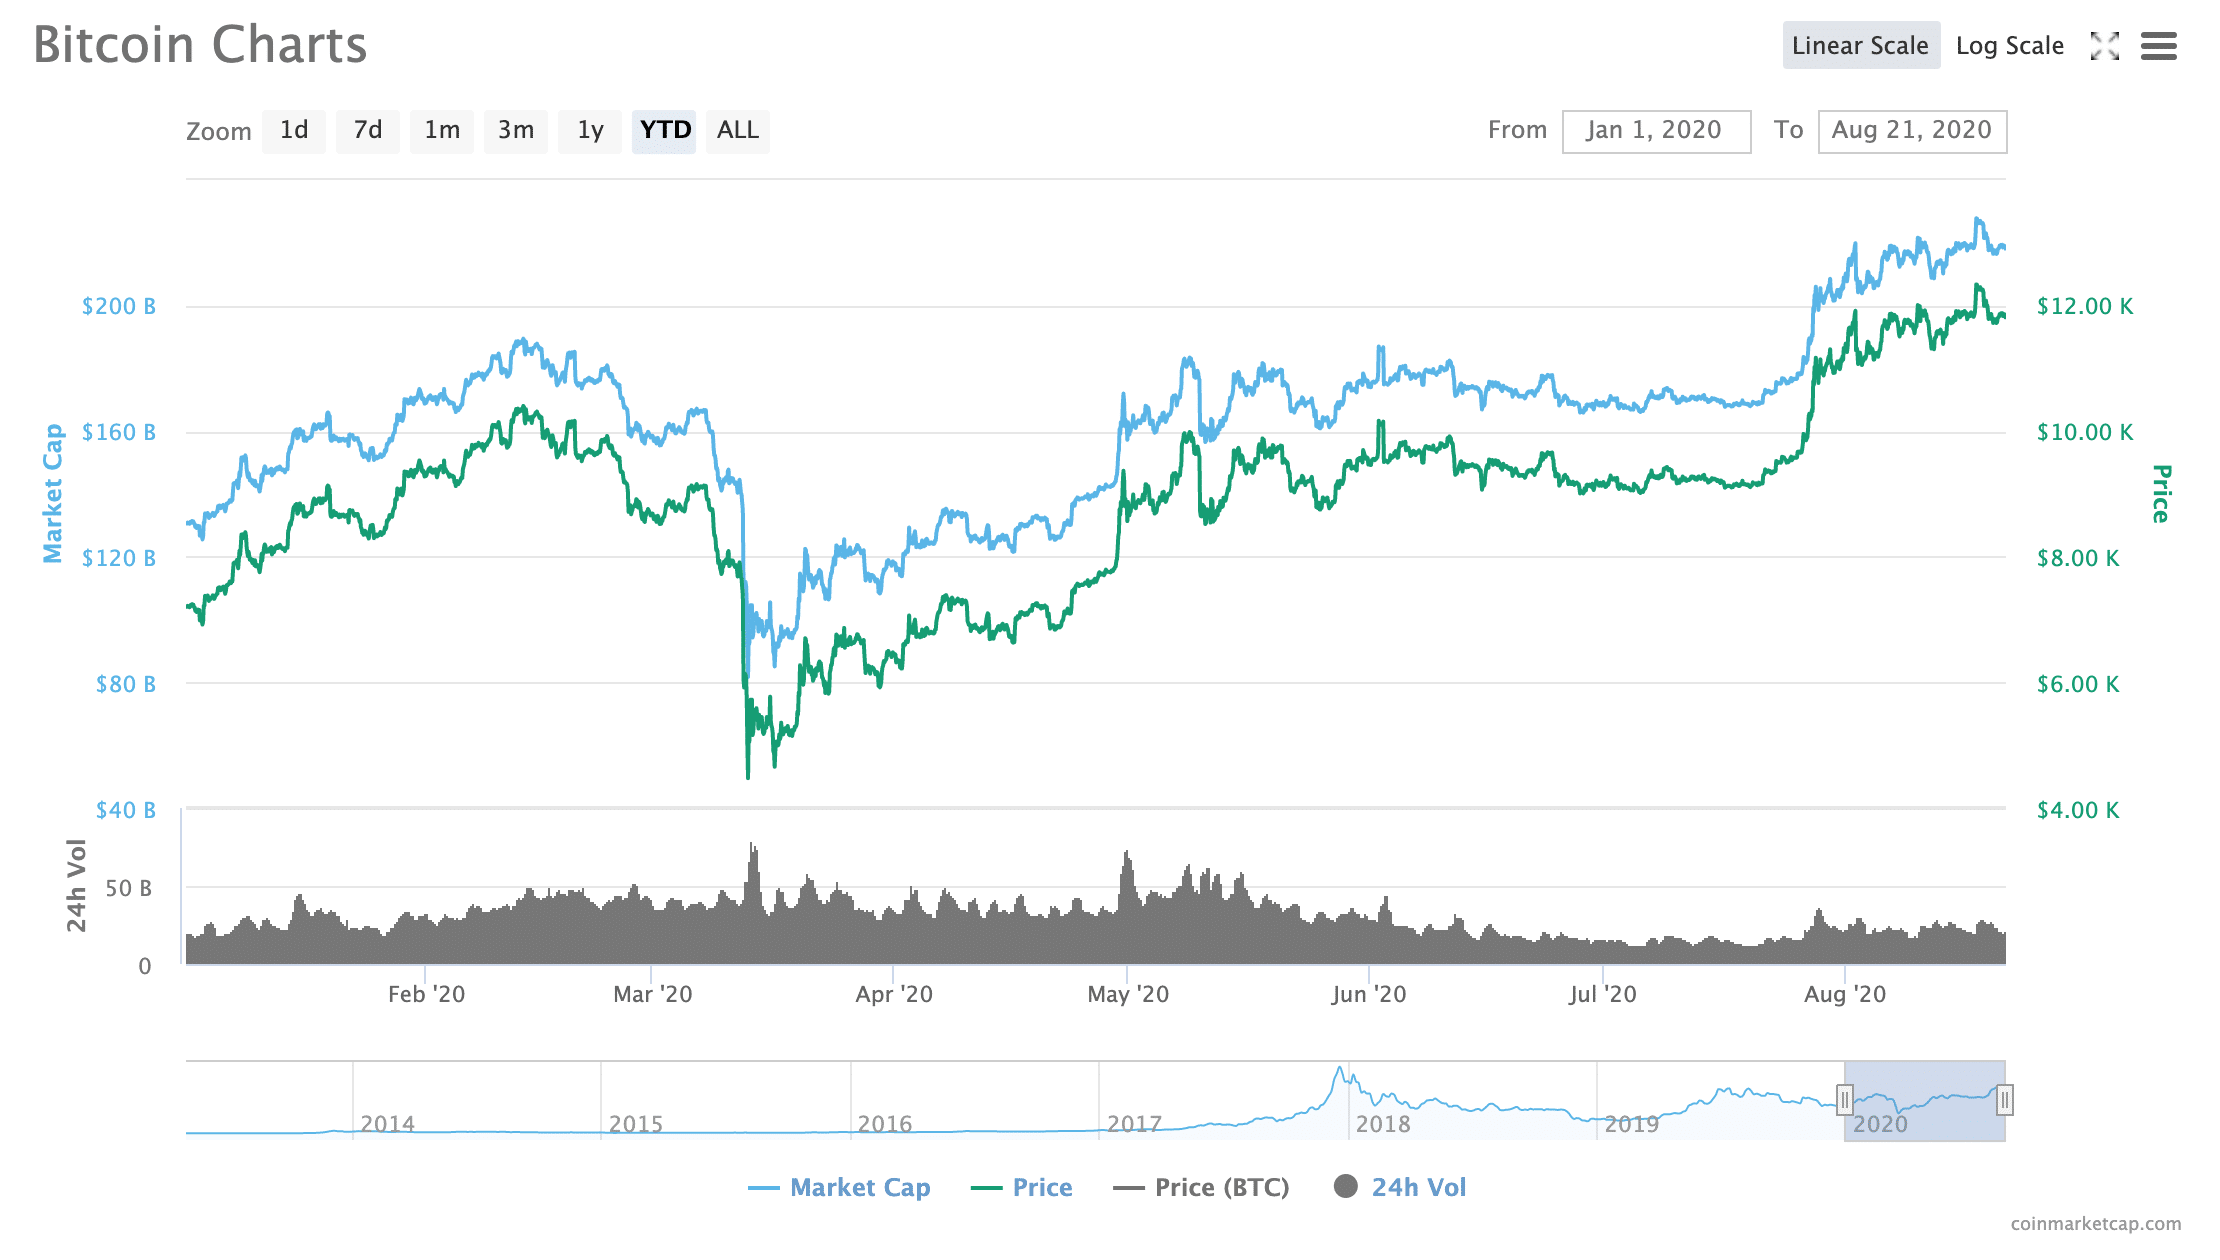Edit the To date field

(1911, 131)
